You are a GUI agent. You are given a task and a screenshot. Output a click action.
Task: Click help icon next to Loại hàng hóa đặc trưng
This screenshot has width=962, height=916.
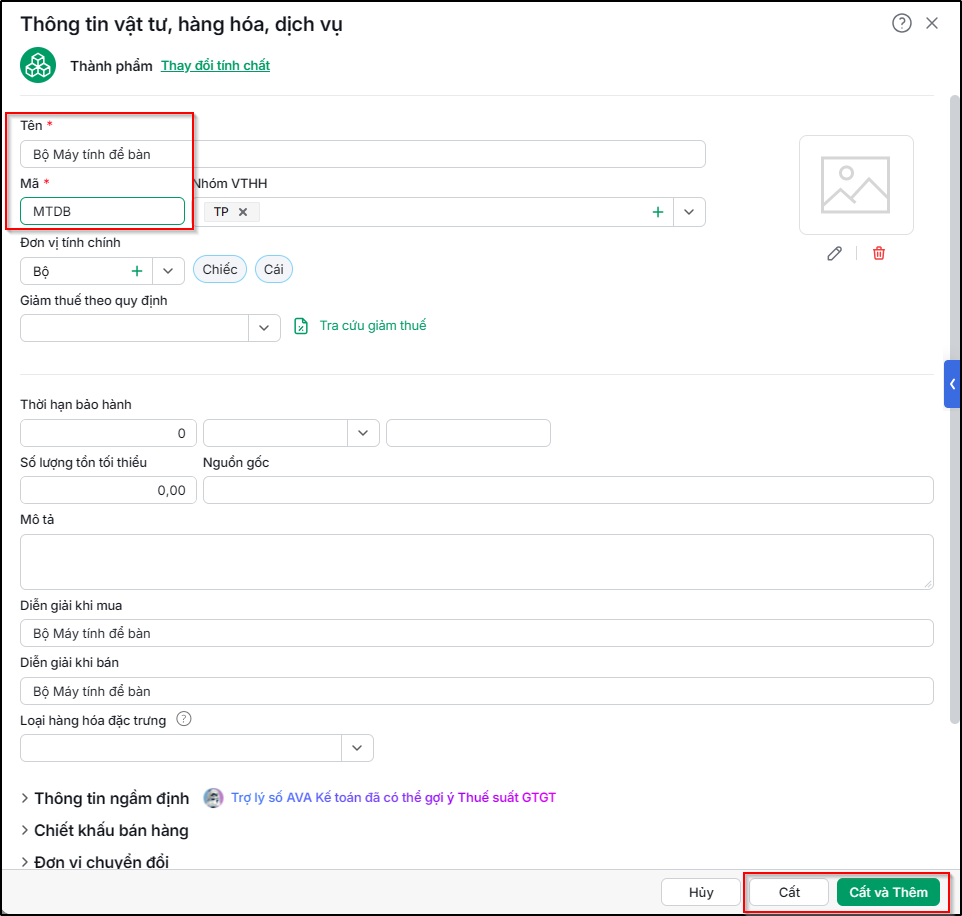[x=184, y=719]
